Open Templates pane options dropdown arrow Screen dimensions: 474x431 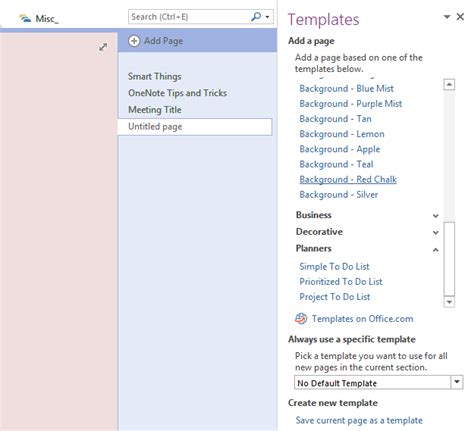[447, 17]
